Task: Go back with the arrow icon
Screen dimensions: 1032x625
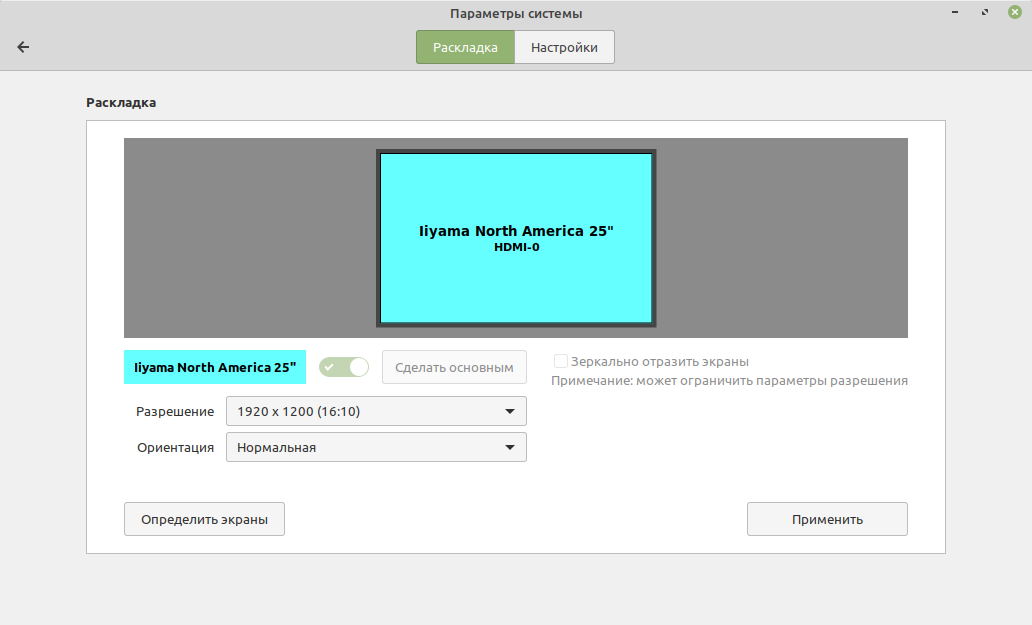Action: click(x=23, y=47)
